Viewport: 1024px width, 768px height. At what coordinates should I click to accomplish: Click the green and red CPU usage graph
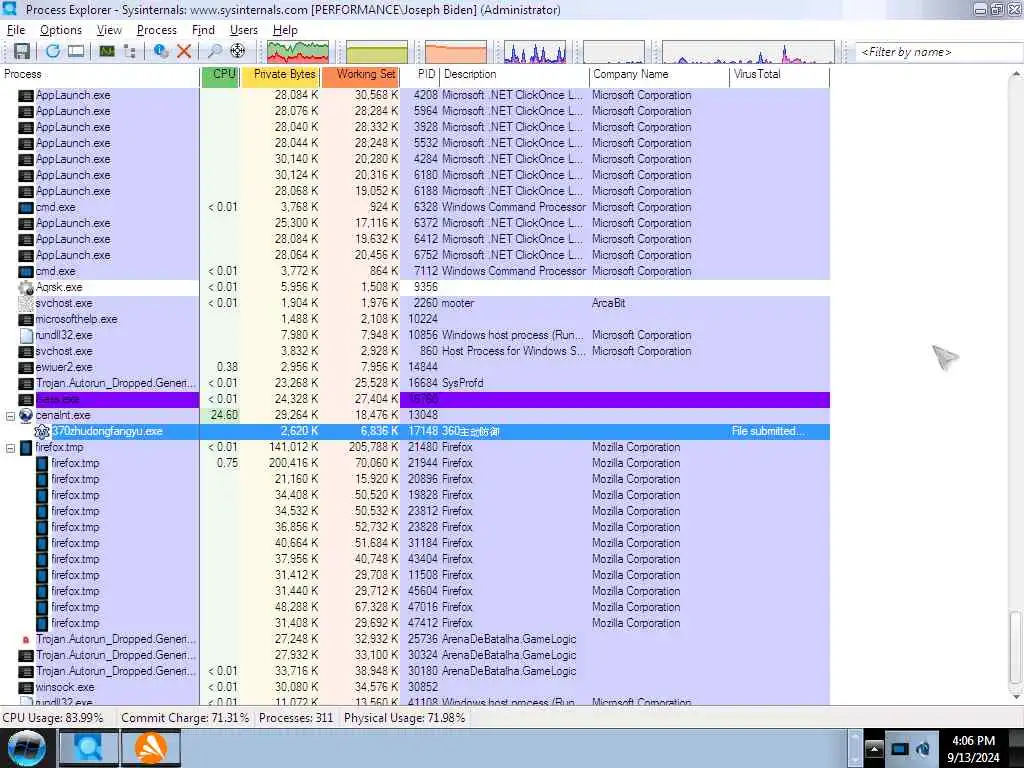click(x=297, y=52)
